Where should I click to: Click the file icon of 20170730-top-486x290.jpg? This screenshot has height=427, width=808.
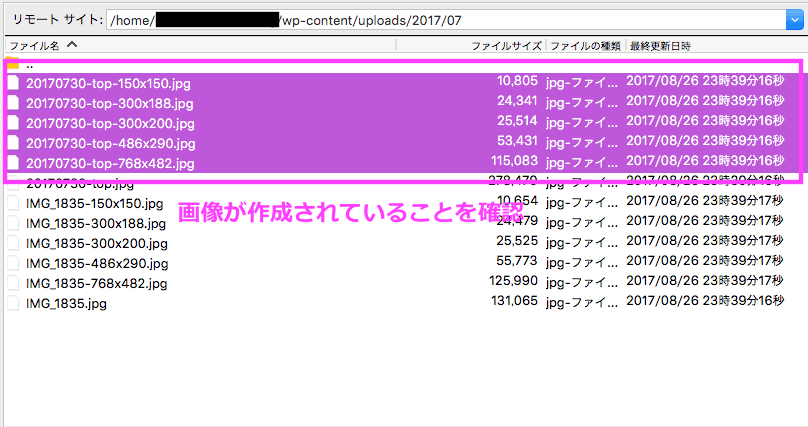tap(13, 143)
